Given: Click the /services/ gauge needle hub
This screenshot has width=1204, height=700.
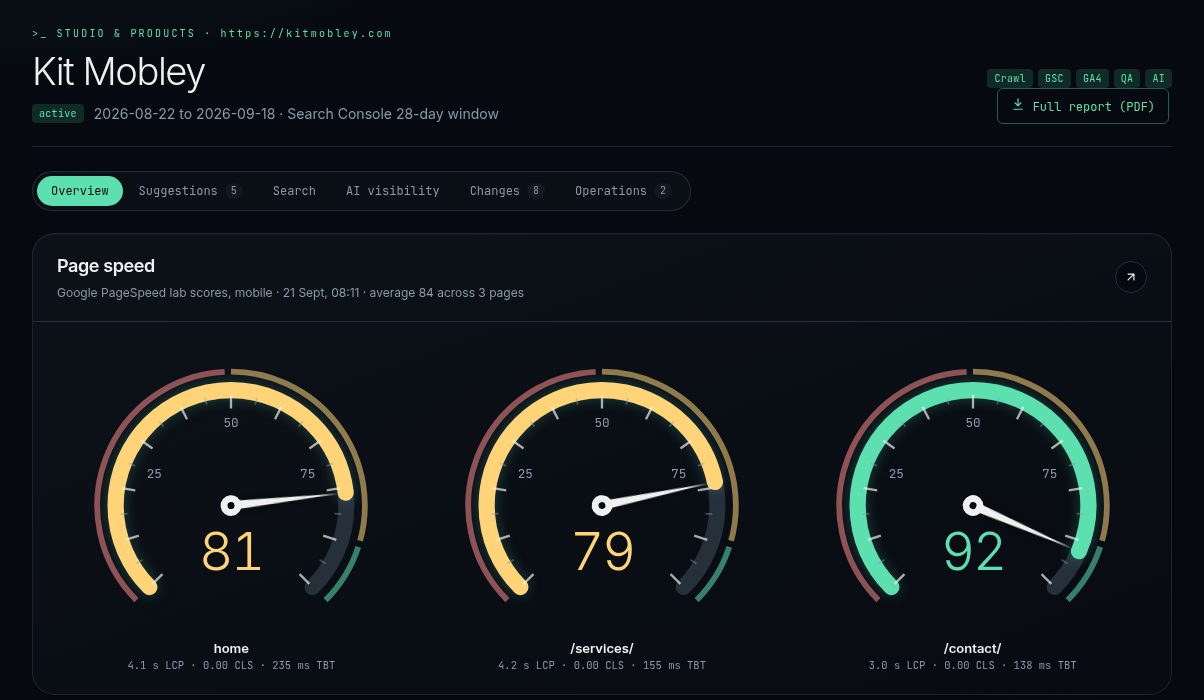Looking at the screenshot, I should [602, 505].
